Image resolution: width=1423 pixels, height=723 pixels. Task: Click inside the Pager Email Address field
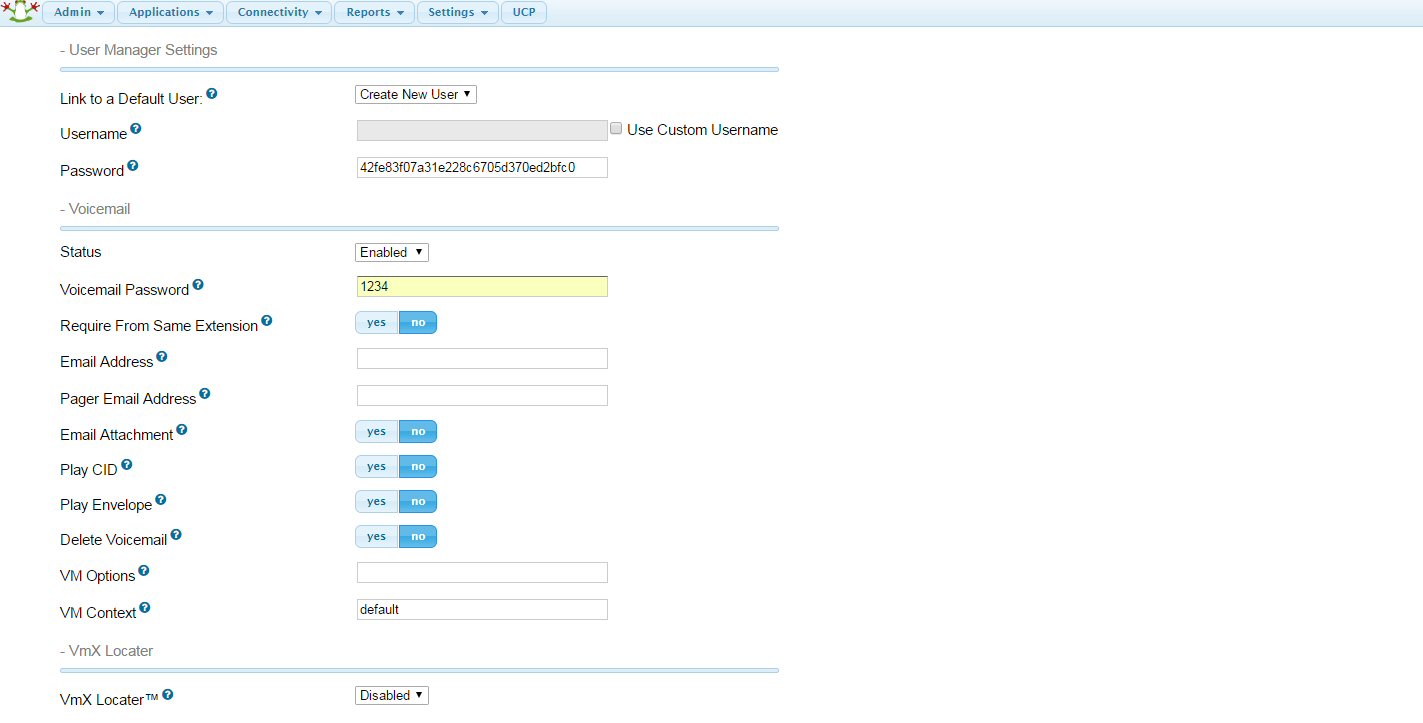[x=481, y=394]
